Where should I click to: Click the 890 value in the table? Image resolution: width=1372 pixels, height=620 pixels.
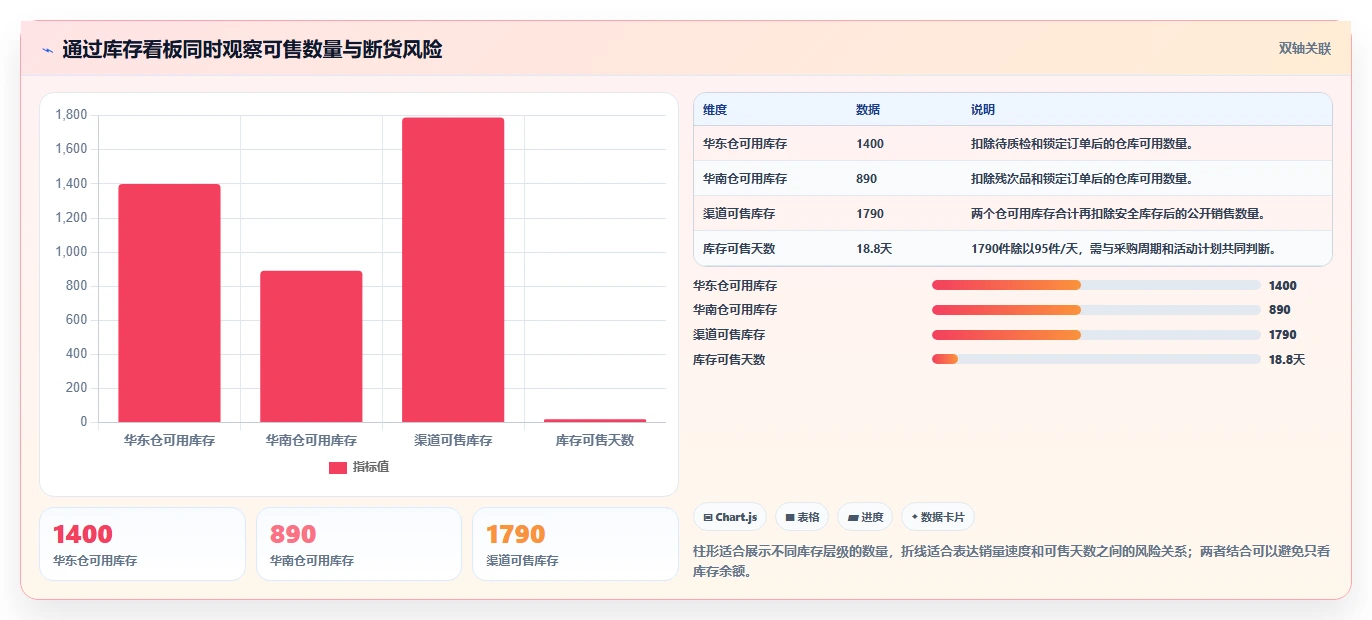click(866, 179)
